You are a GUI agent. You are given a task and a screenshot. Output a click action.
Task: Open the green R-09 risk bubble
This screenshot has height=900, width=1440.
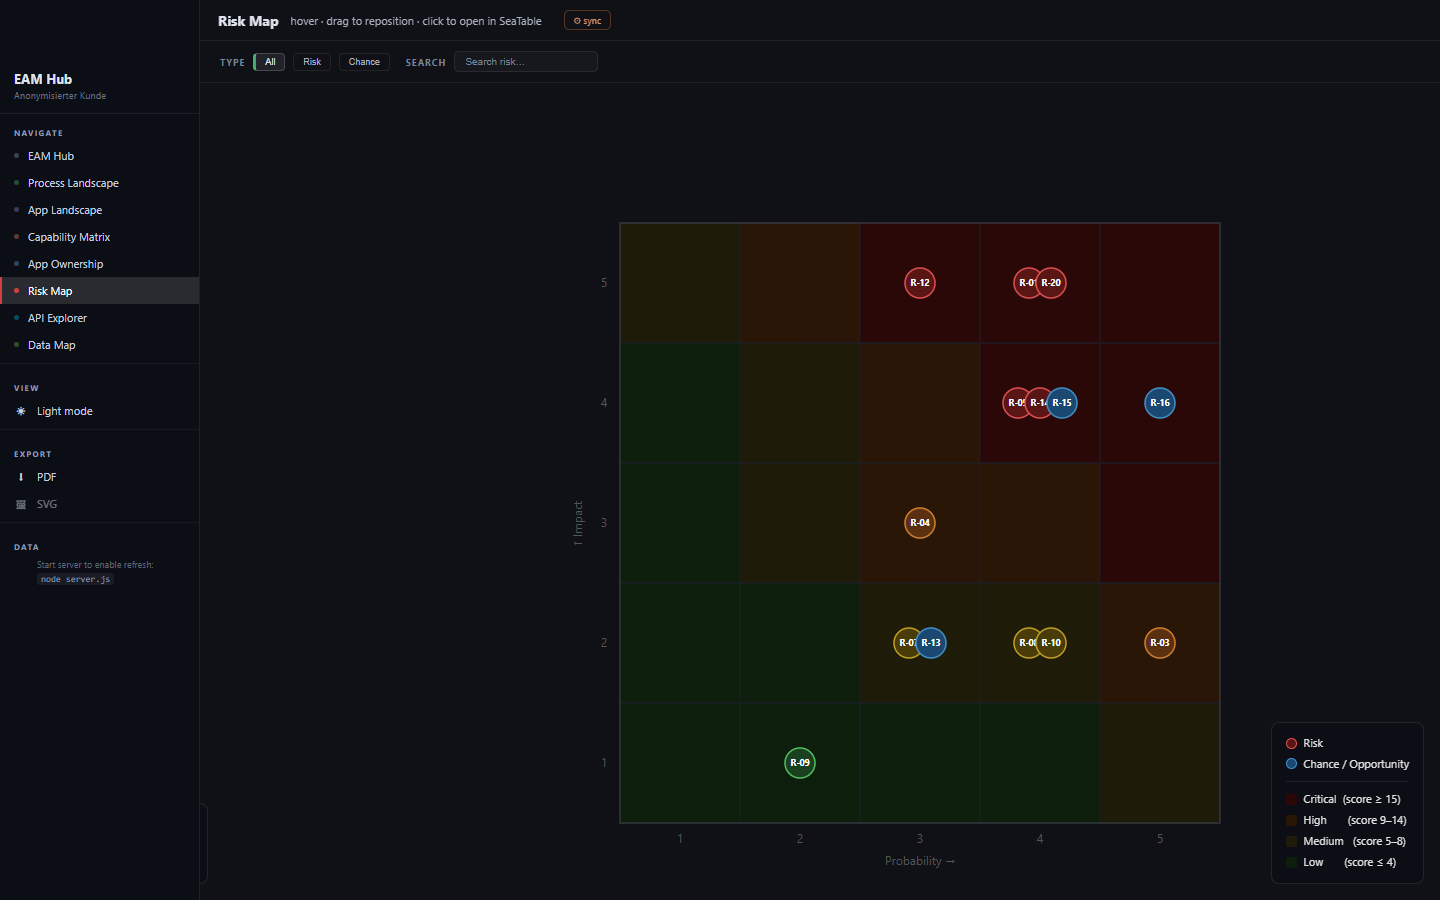tap(800, 763)
